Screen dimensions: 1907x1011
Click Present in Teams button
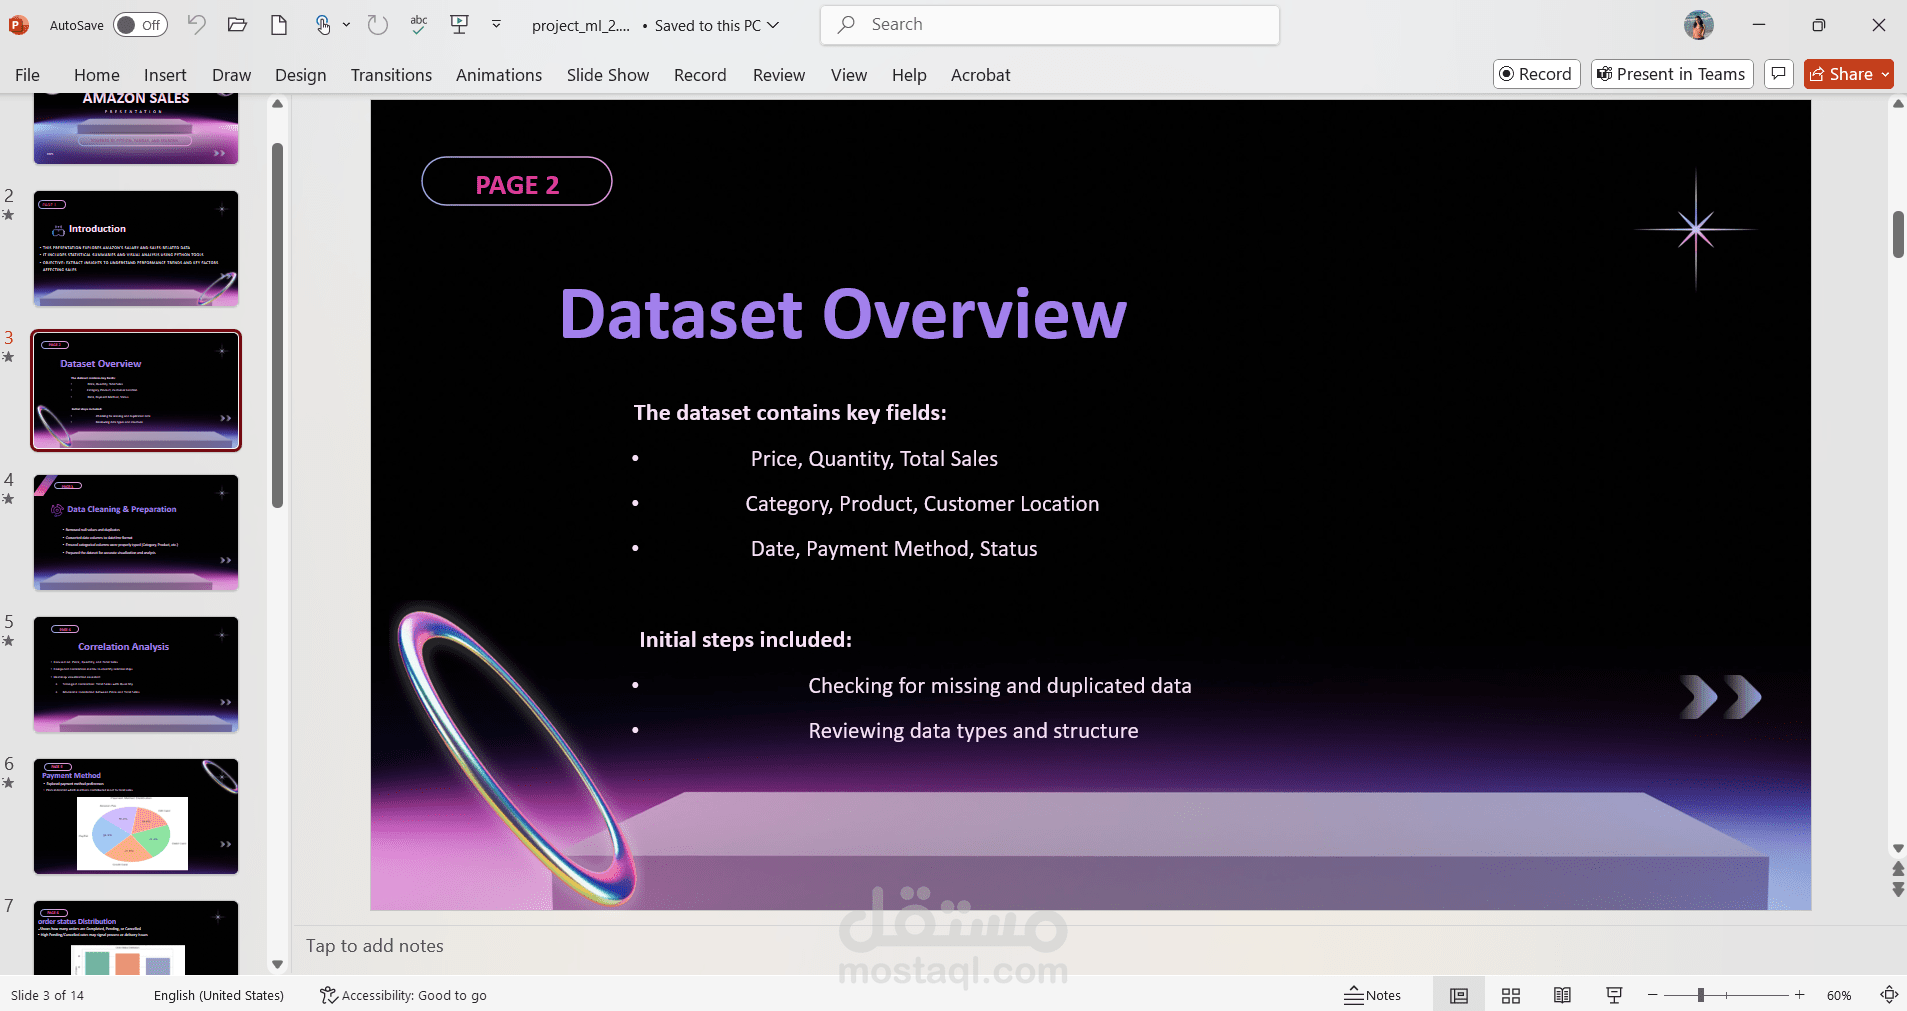(x=1672, y=74)
